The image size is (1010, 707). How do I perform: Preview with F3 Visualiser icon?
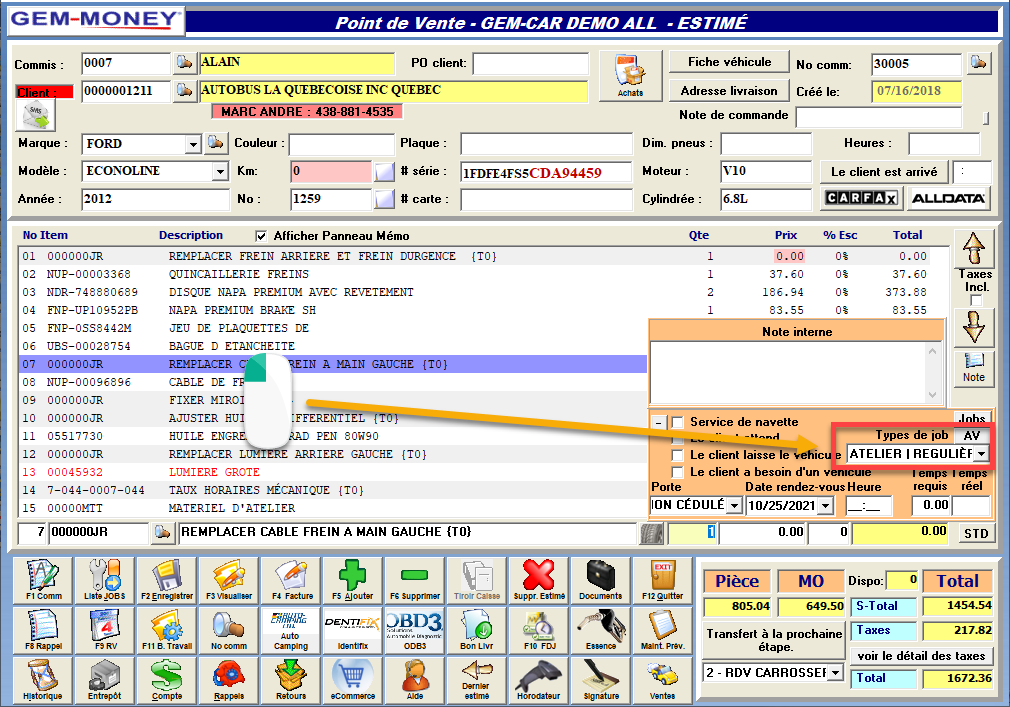(229, 580)
